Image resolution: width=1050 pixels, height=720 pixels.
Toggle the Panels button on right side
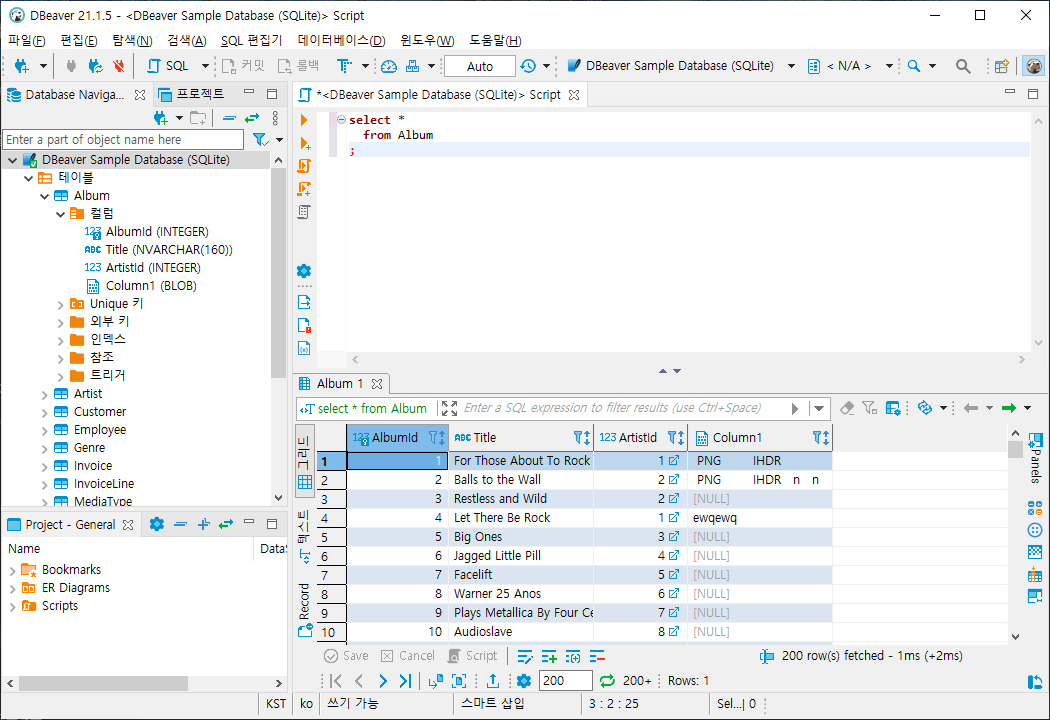point(1035,457)
